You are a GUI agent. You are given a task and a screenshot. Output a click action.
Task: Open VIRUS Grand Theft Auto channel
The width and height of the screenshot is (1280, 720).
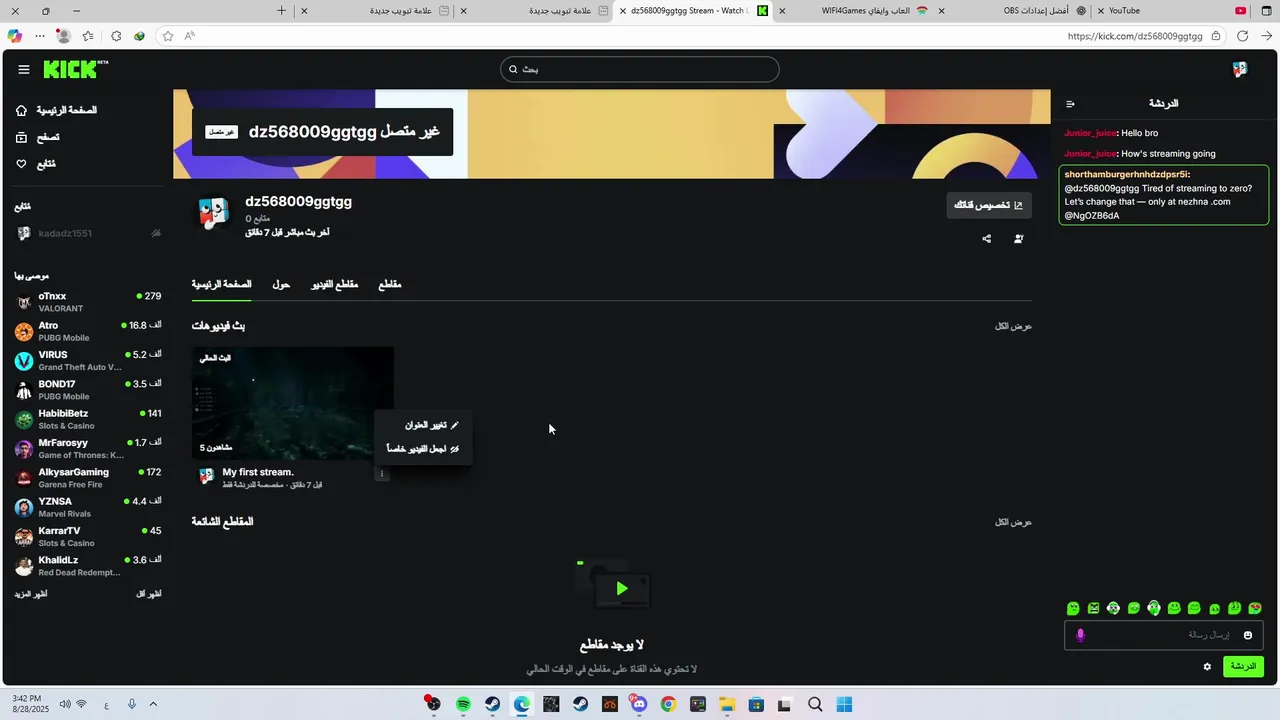point(88,360)
